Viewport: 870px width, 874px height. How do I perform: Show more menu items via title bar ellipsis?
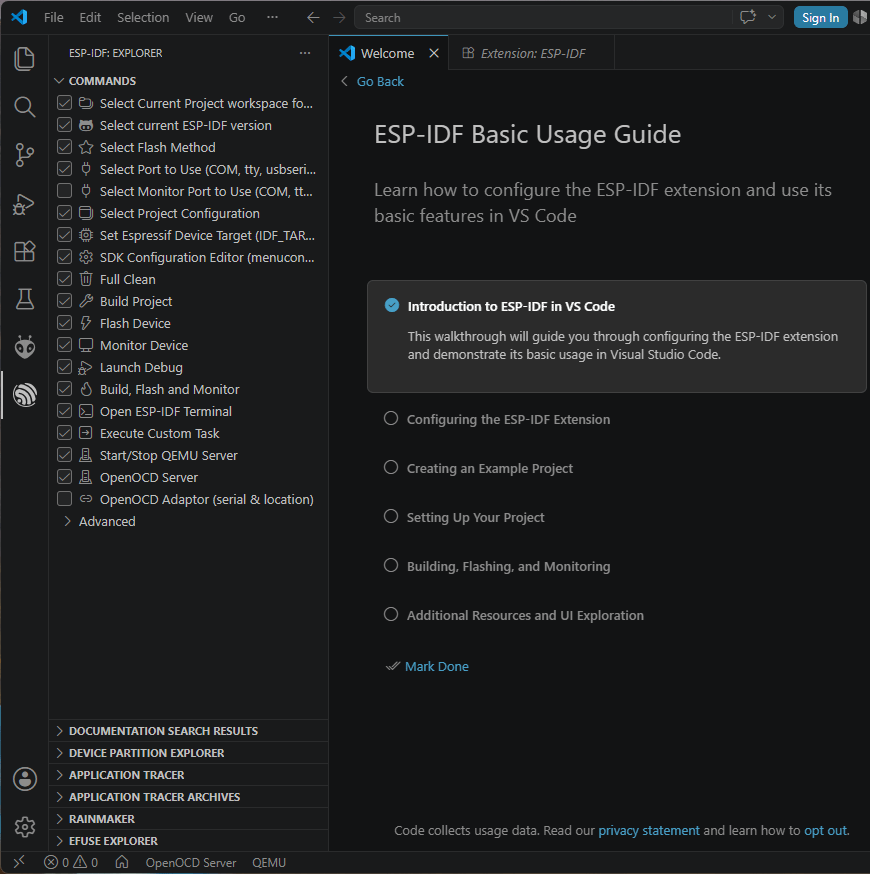tap(272, 17)
